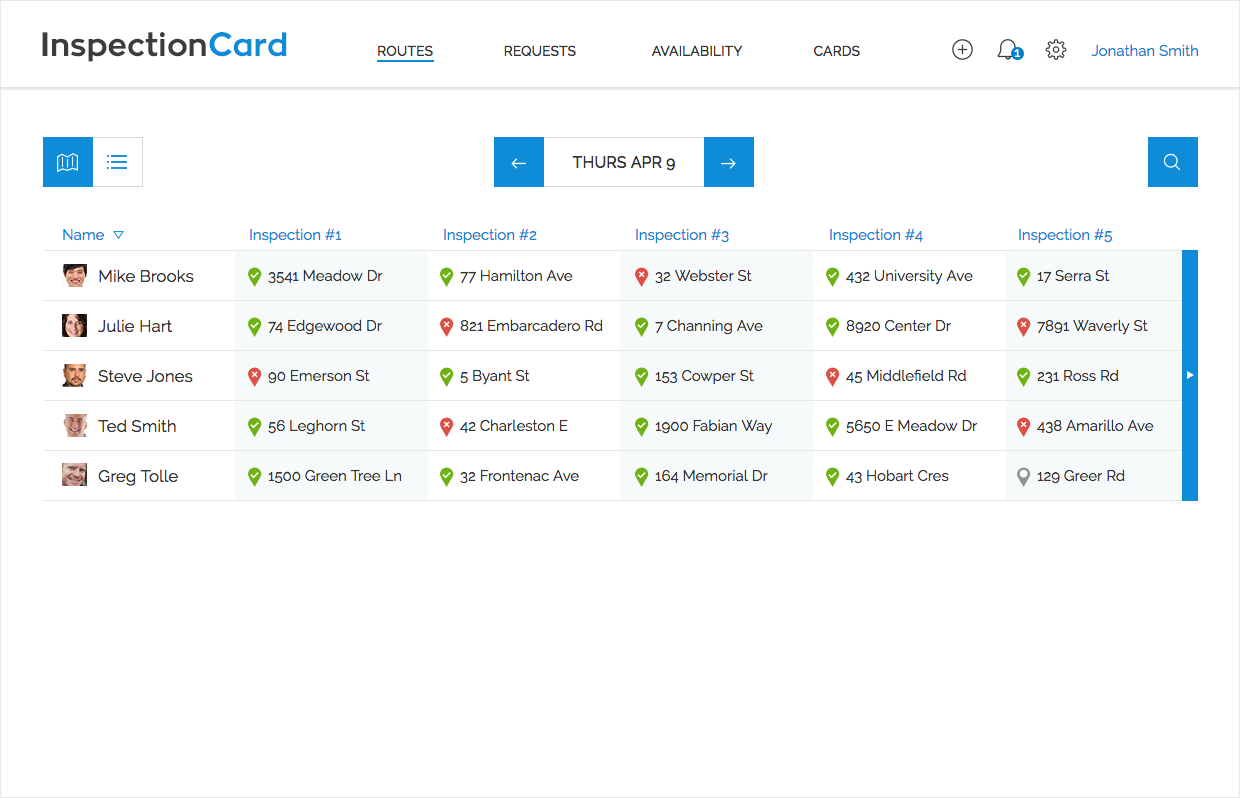Switch to list view
Screen dimensions: 1240x798
point(118,162)
